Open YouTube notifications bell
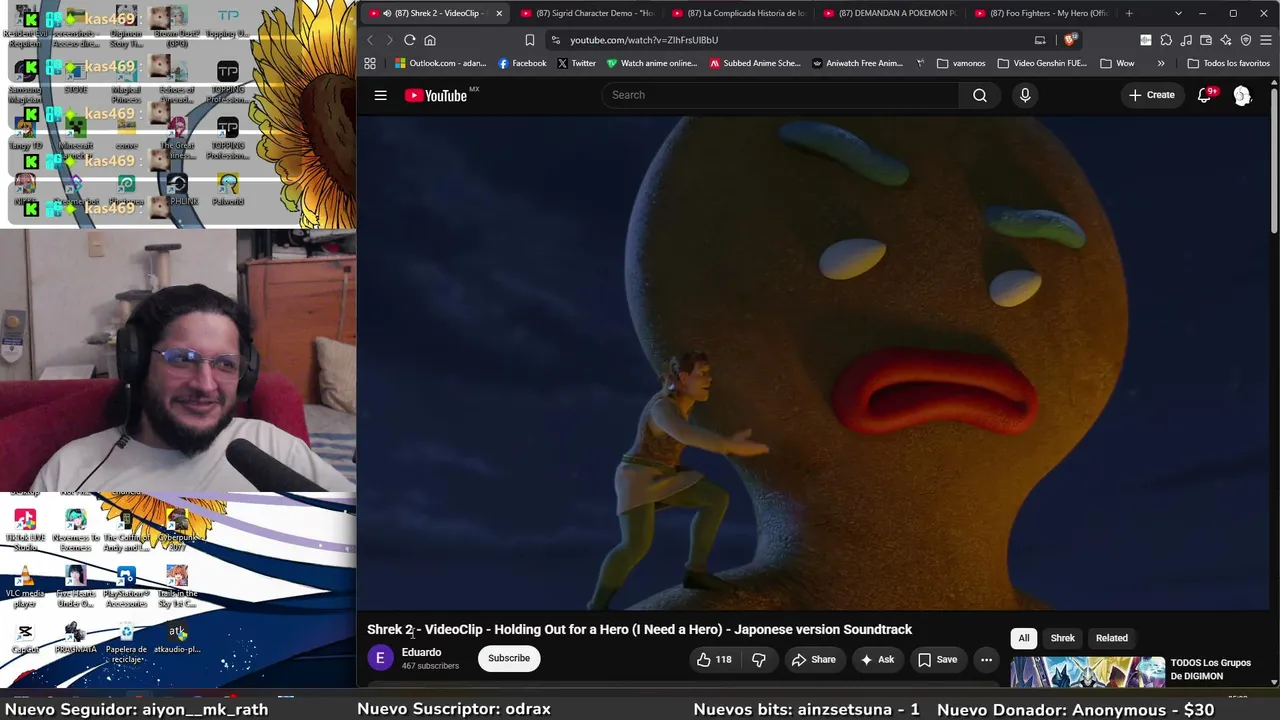Image resolution: width=1280 pixels, height=720 pixels. pyautogui.click(x=1204, y=95)
